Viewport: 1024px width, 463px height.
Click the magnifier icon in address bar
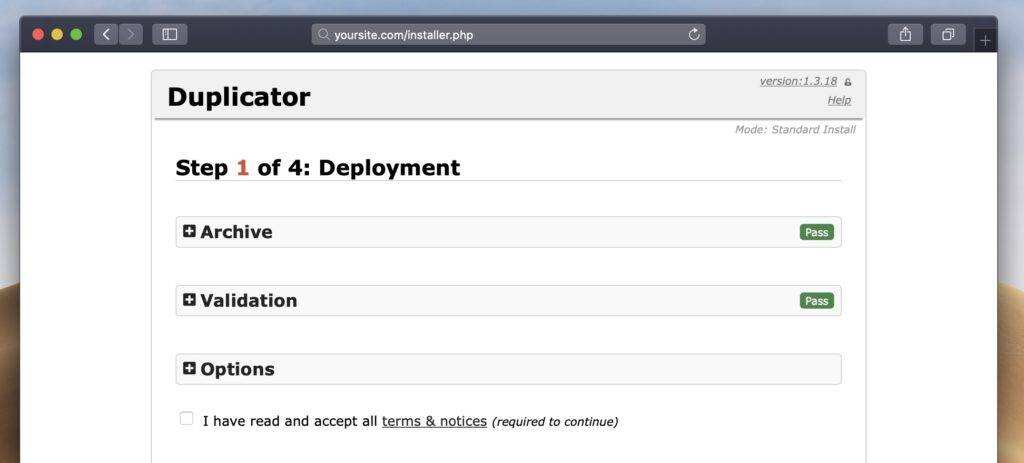[323, 35]
